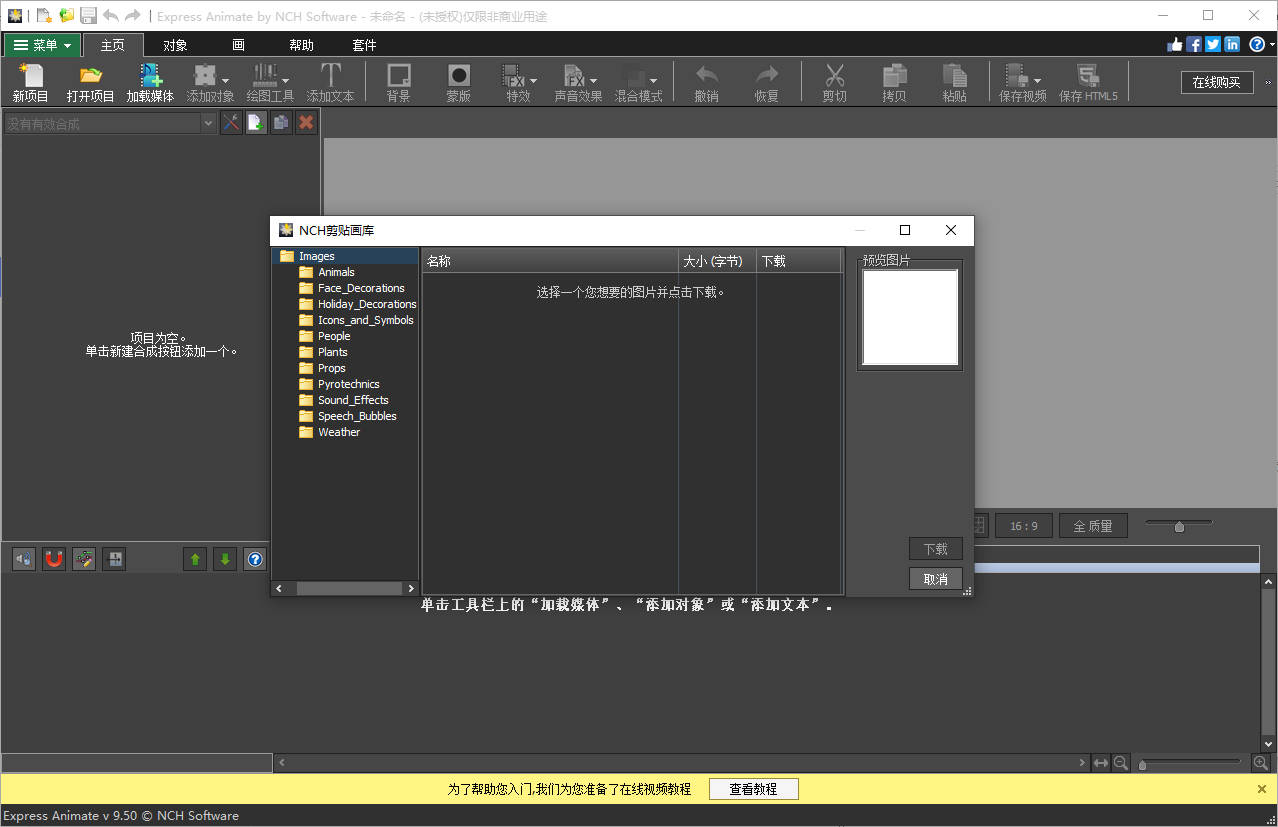Toggle the speaker mute button in timeline
The image size is (1278, 827).
[x=24, y=559]
